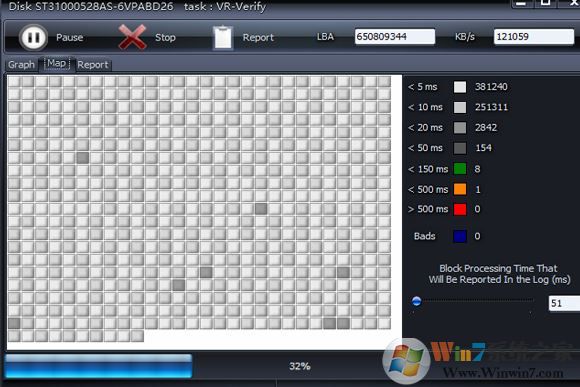This screenshot has width=580, height=387.
Task: Click the < 5 ms color swatch
Action: click(x=460, y=87)
